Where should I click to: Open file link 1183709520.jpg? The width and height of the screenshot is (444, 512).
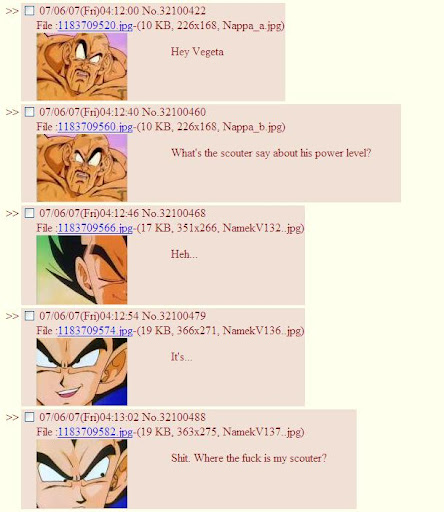tap(95, 25)
